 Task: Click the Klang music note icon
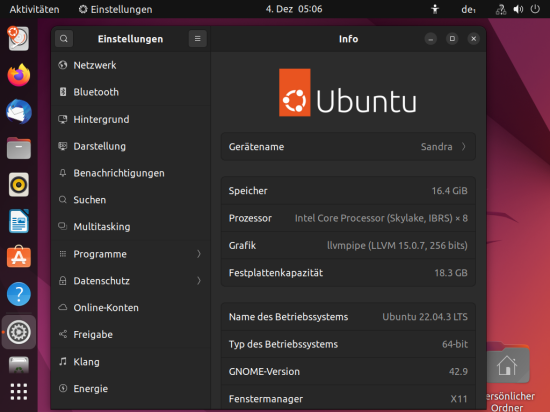click(63, 362)
